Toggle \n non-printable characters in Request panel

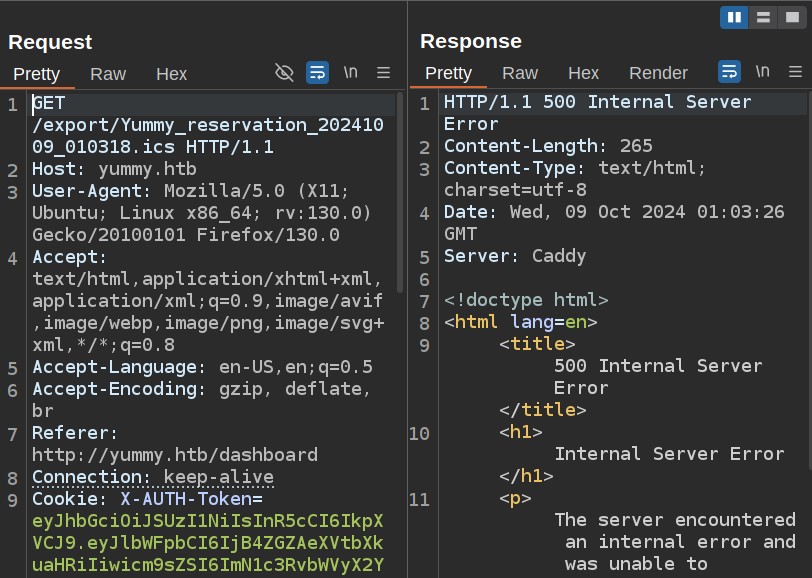click(x=350, y=72)
